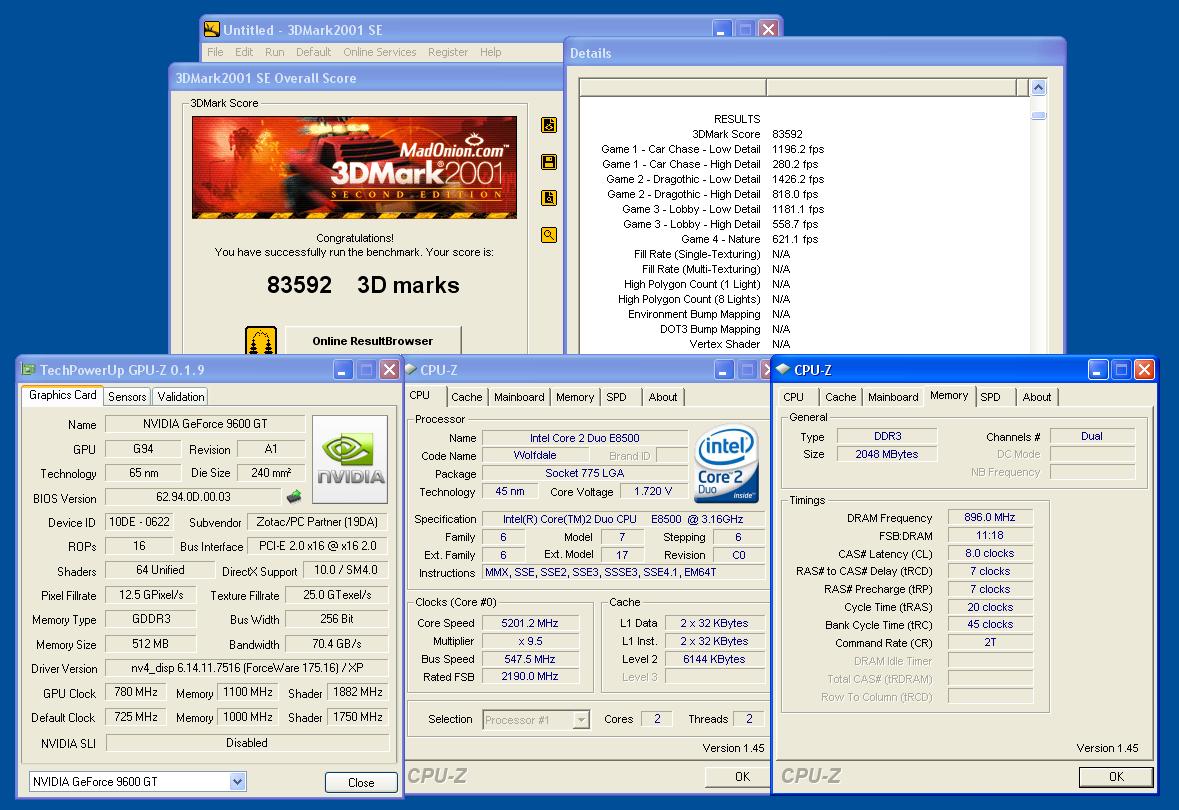Screen dimensions: 1179x810
Task: Switch to Memory tab in left CPU-Z window
Action: [575, 397]
